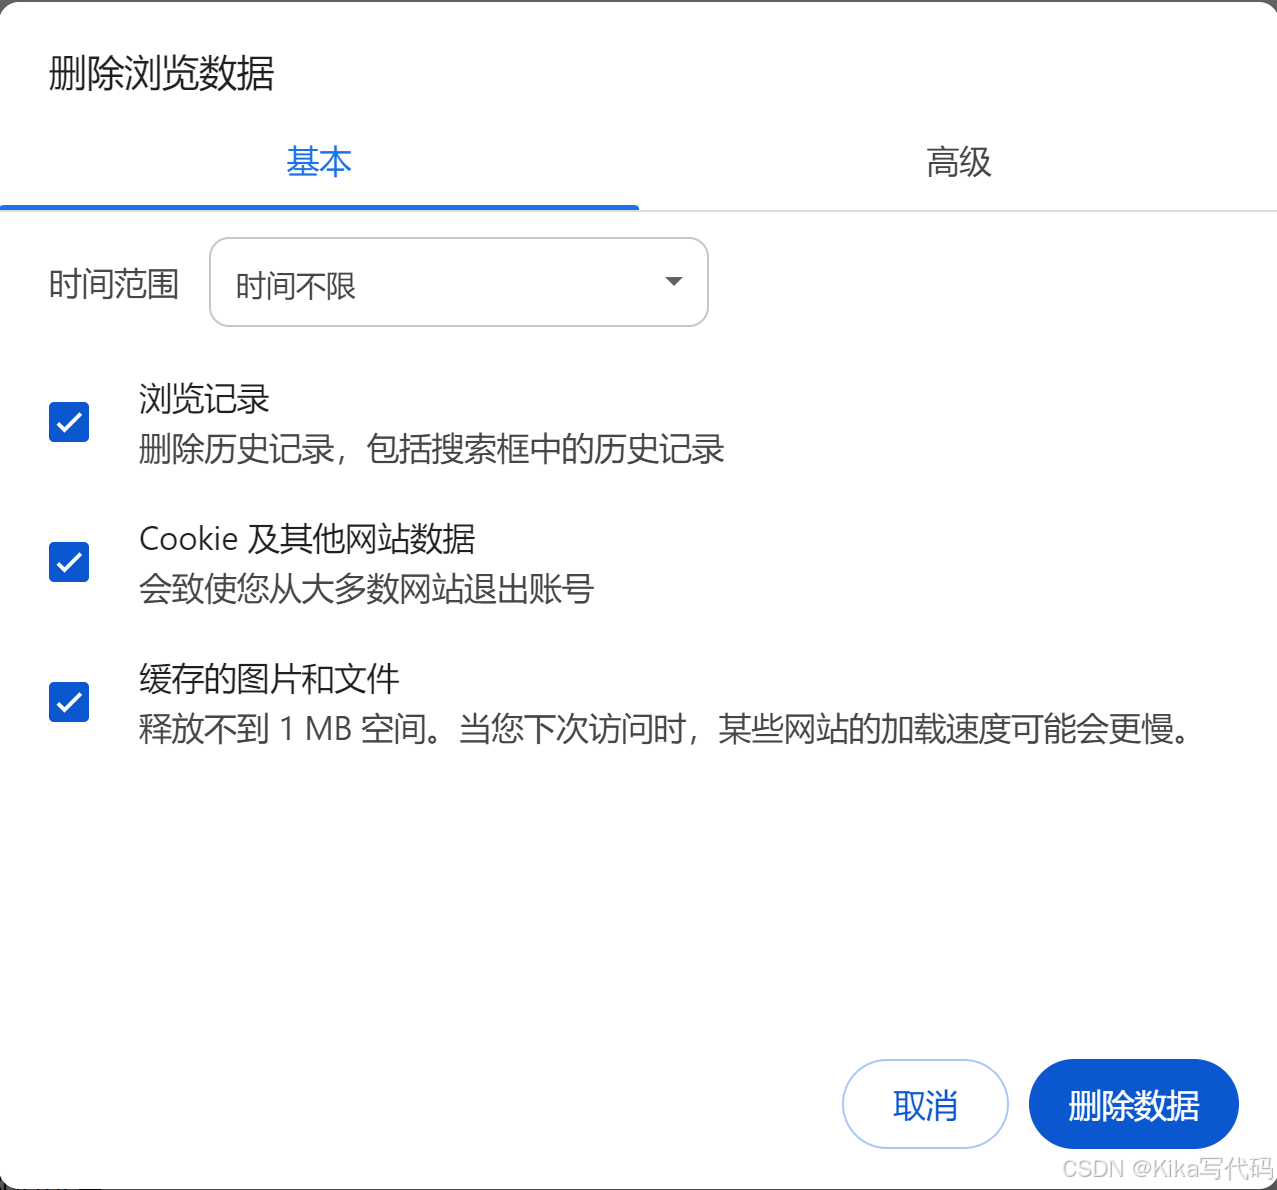The image size is (1277, 1190).
Task: Click the 取消 button
Action: pyautogui.click(x=925, y=1104)
